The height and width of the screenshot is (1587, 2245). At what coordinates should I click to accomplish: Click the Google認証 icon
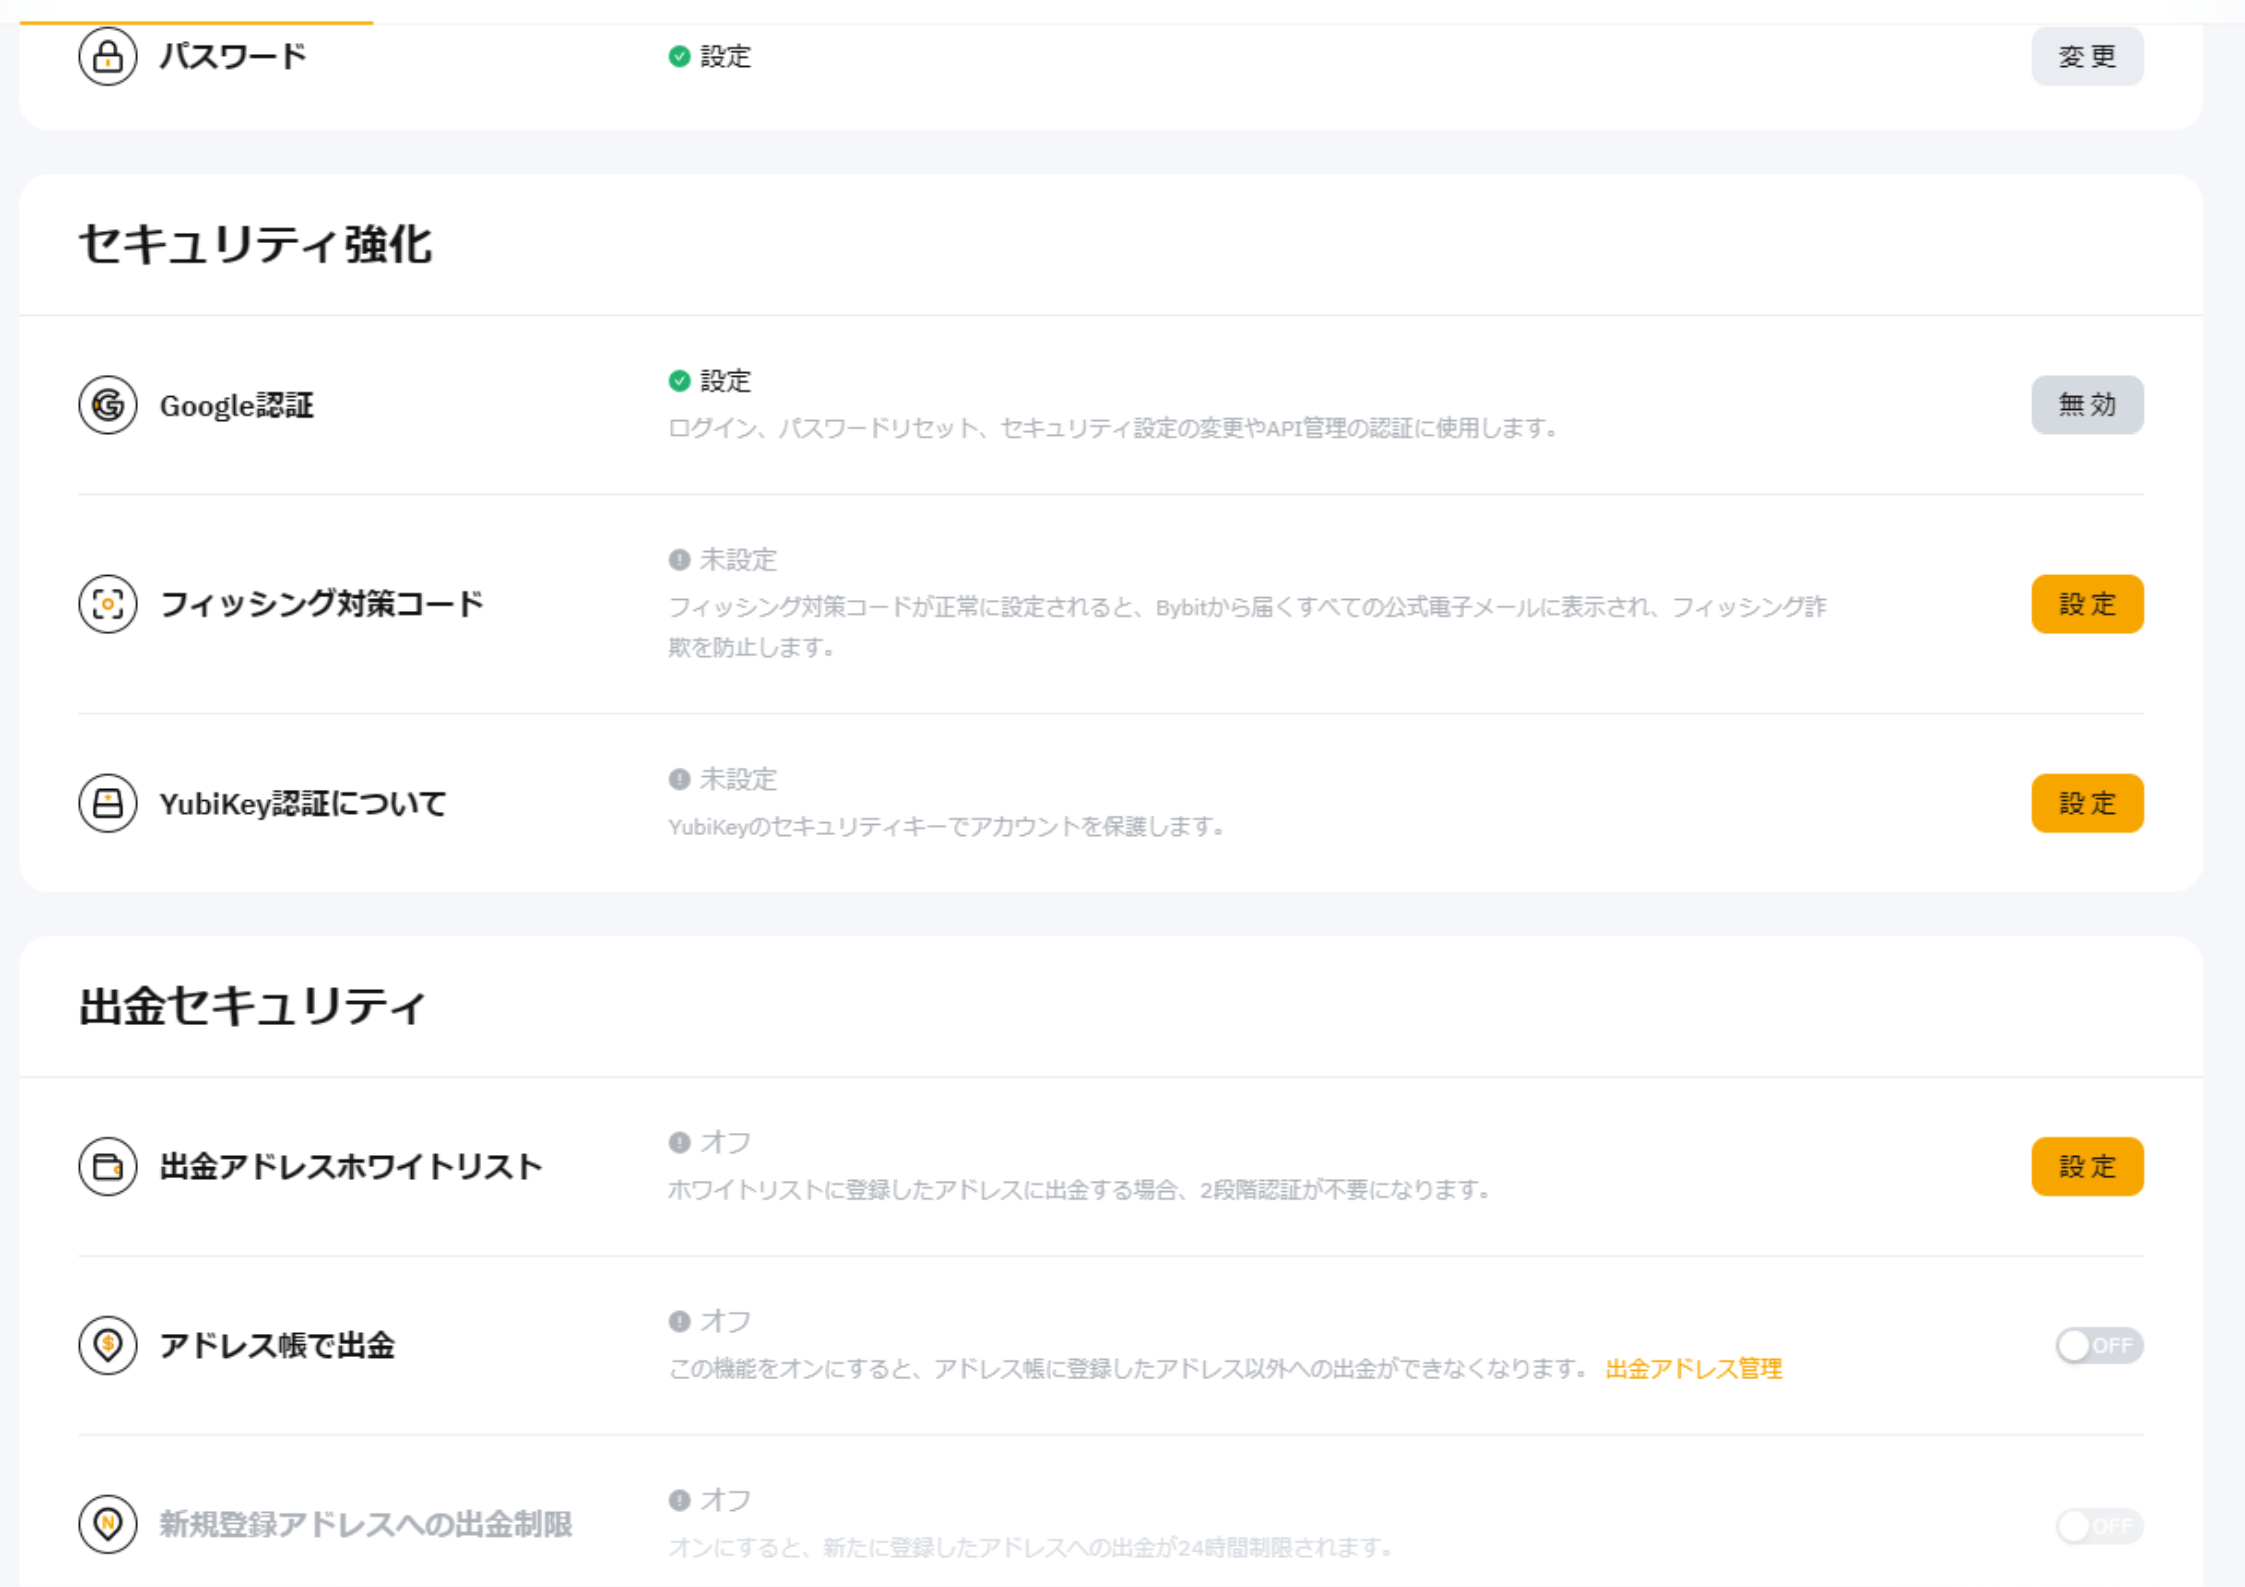click(107, 405)
